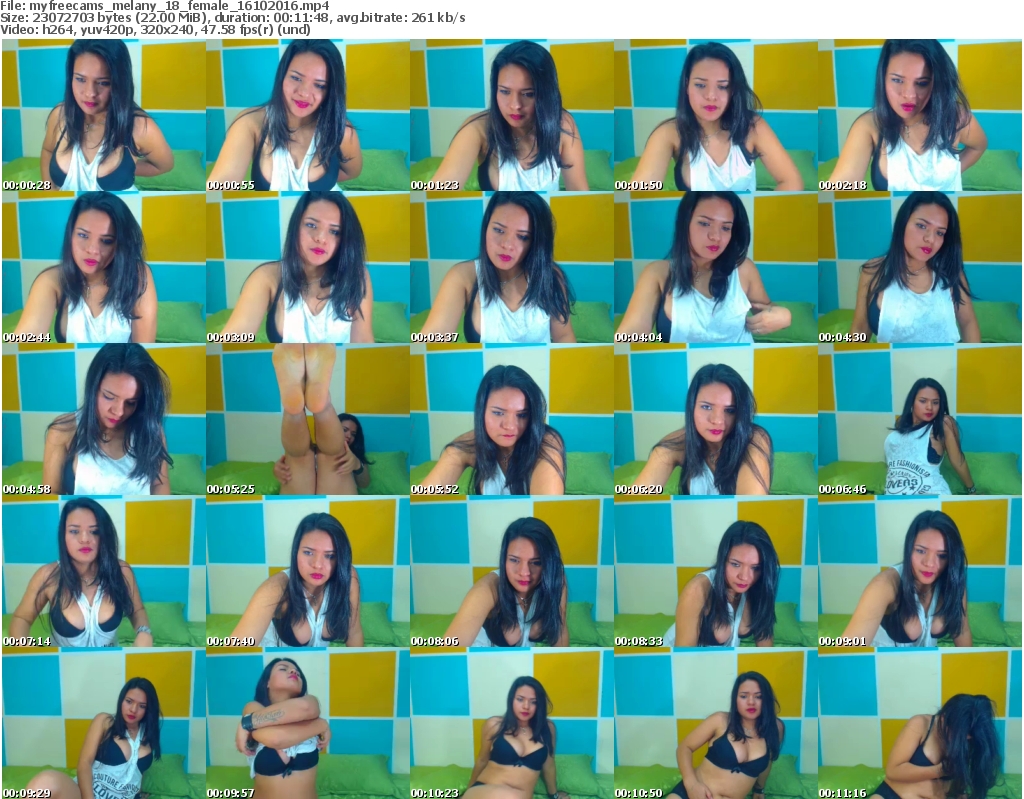Open the thumbnail at 00:01:23
1024x799 pixels.
click(x=511, y=115)
